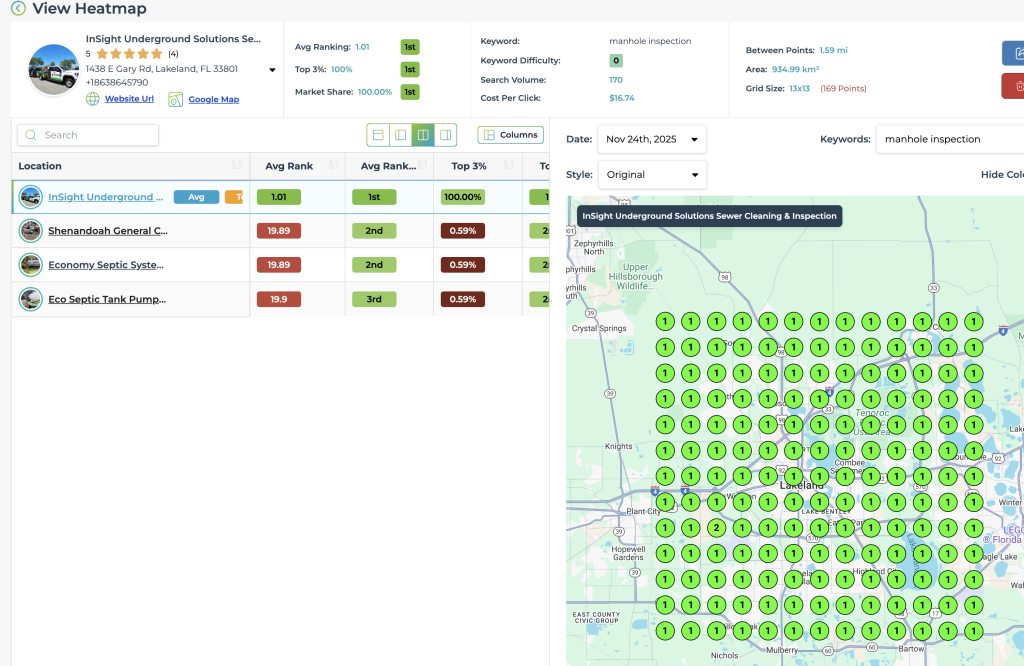Open the Date dropdown showing Nov 24th, 2025

point(652,139)
